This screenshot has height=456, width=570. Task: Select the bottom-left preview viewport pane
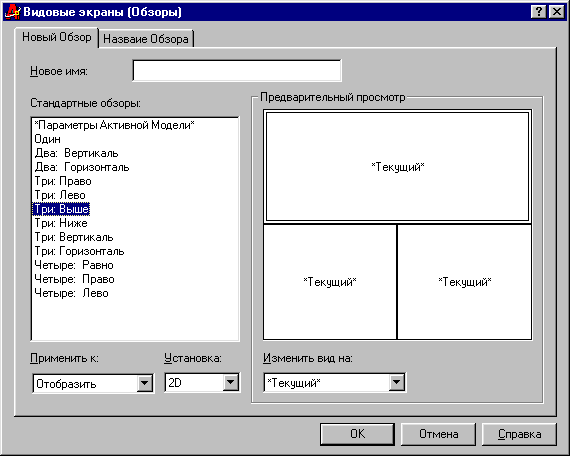point(330,282)
